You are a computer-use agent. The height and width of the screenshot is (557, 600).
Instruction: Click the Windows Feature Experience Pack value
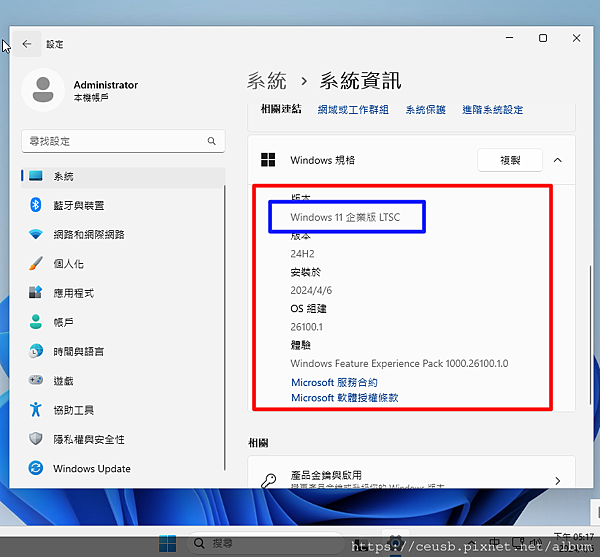point(399,363)
